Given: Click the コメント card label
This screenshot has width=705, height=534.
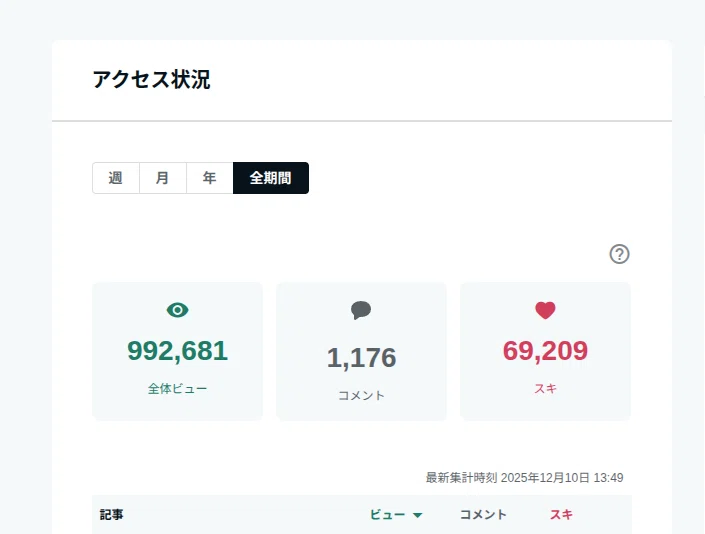Looking at the screenshot, I should pyautogui.click(x=361, y=396).
